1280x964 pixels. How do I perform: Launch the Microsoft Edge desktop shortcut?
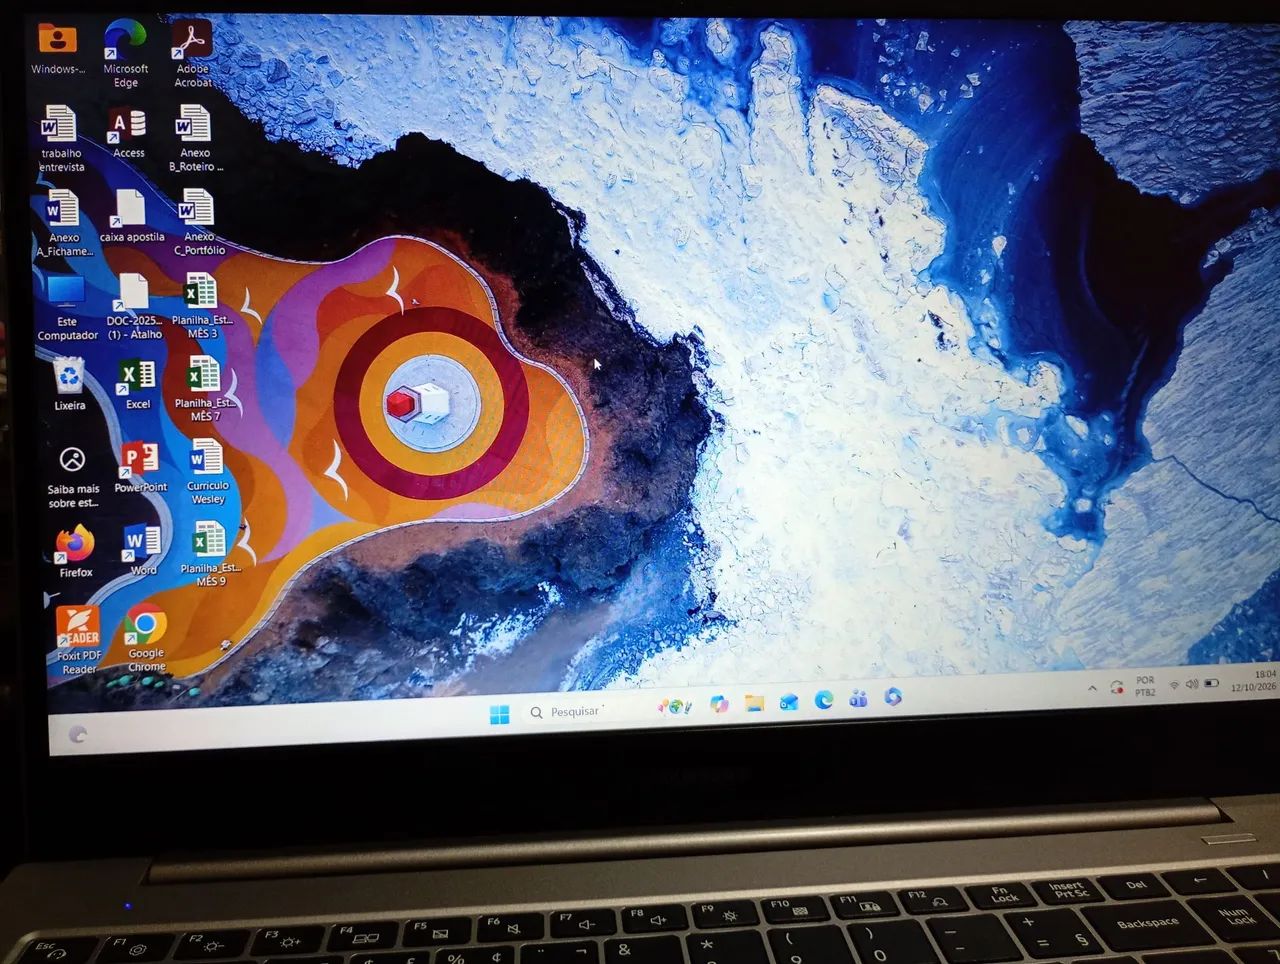[x=126, y=53]
